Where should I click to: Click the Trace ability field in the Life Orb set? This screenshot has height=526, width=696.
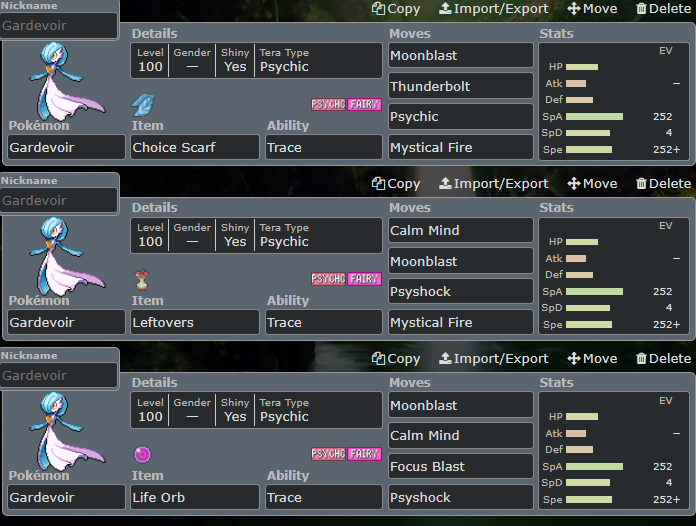pyautogui.click(x=324, y=497)
